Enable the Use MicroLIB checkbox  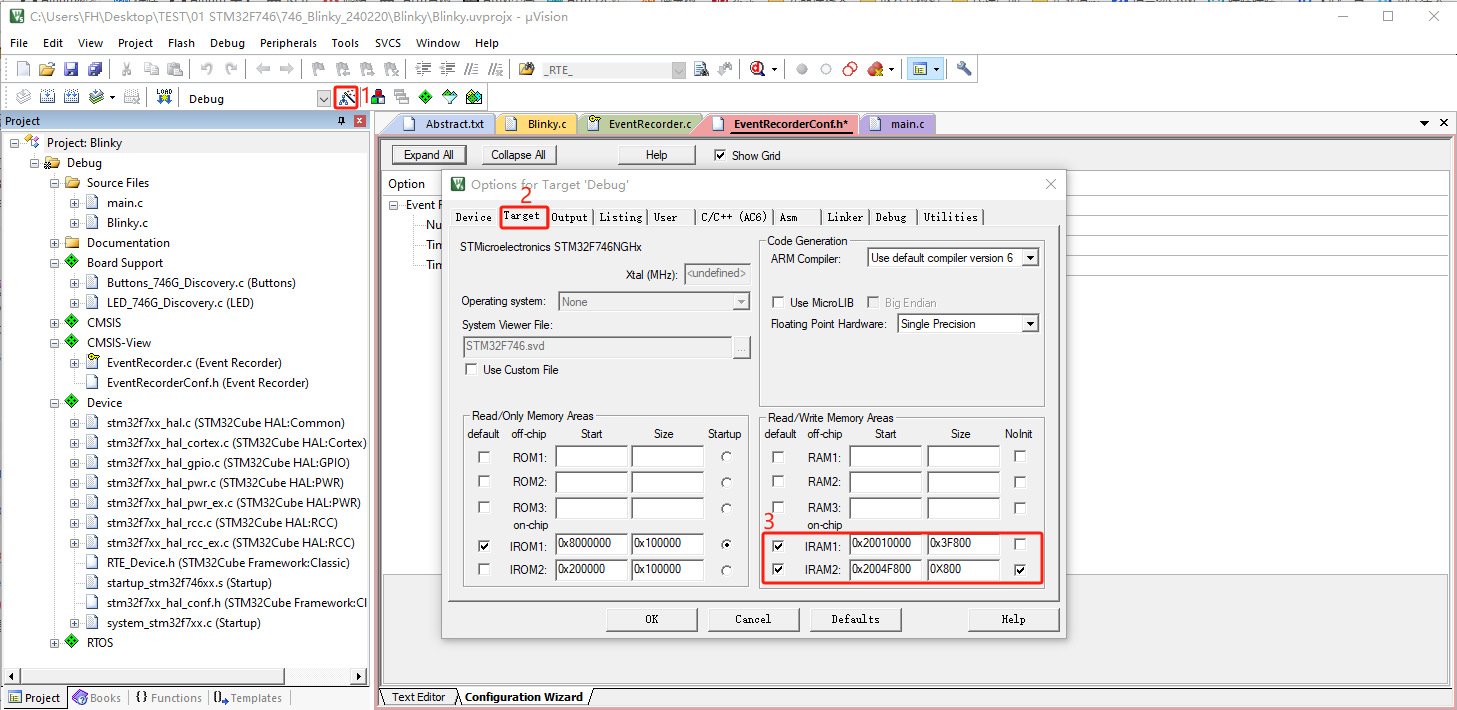(x=779, y=303)
